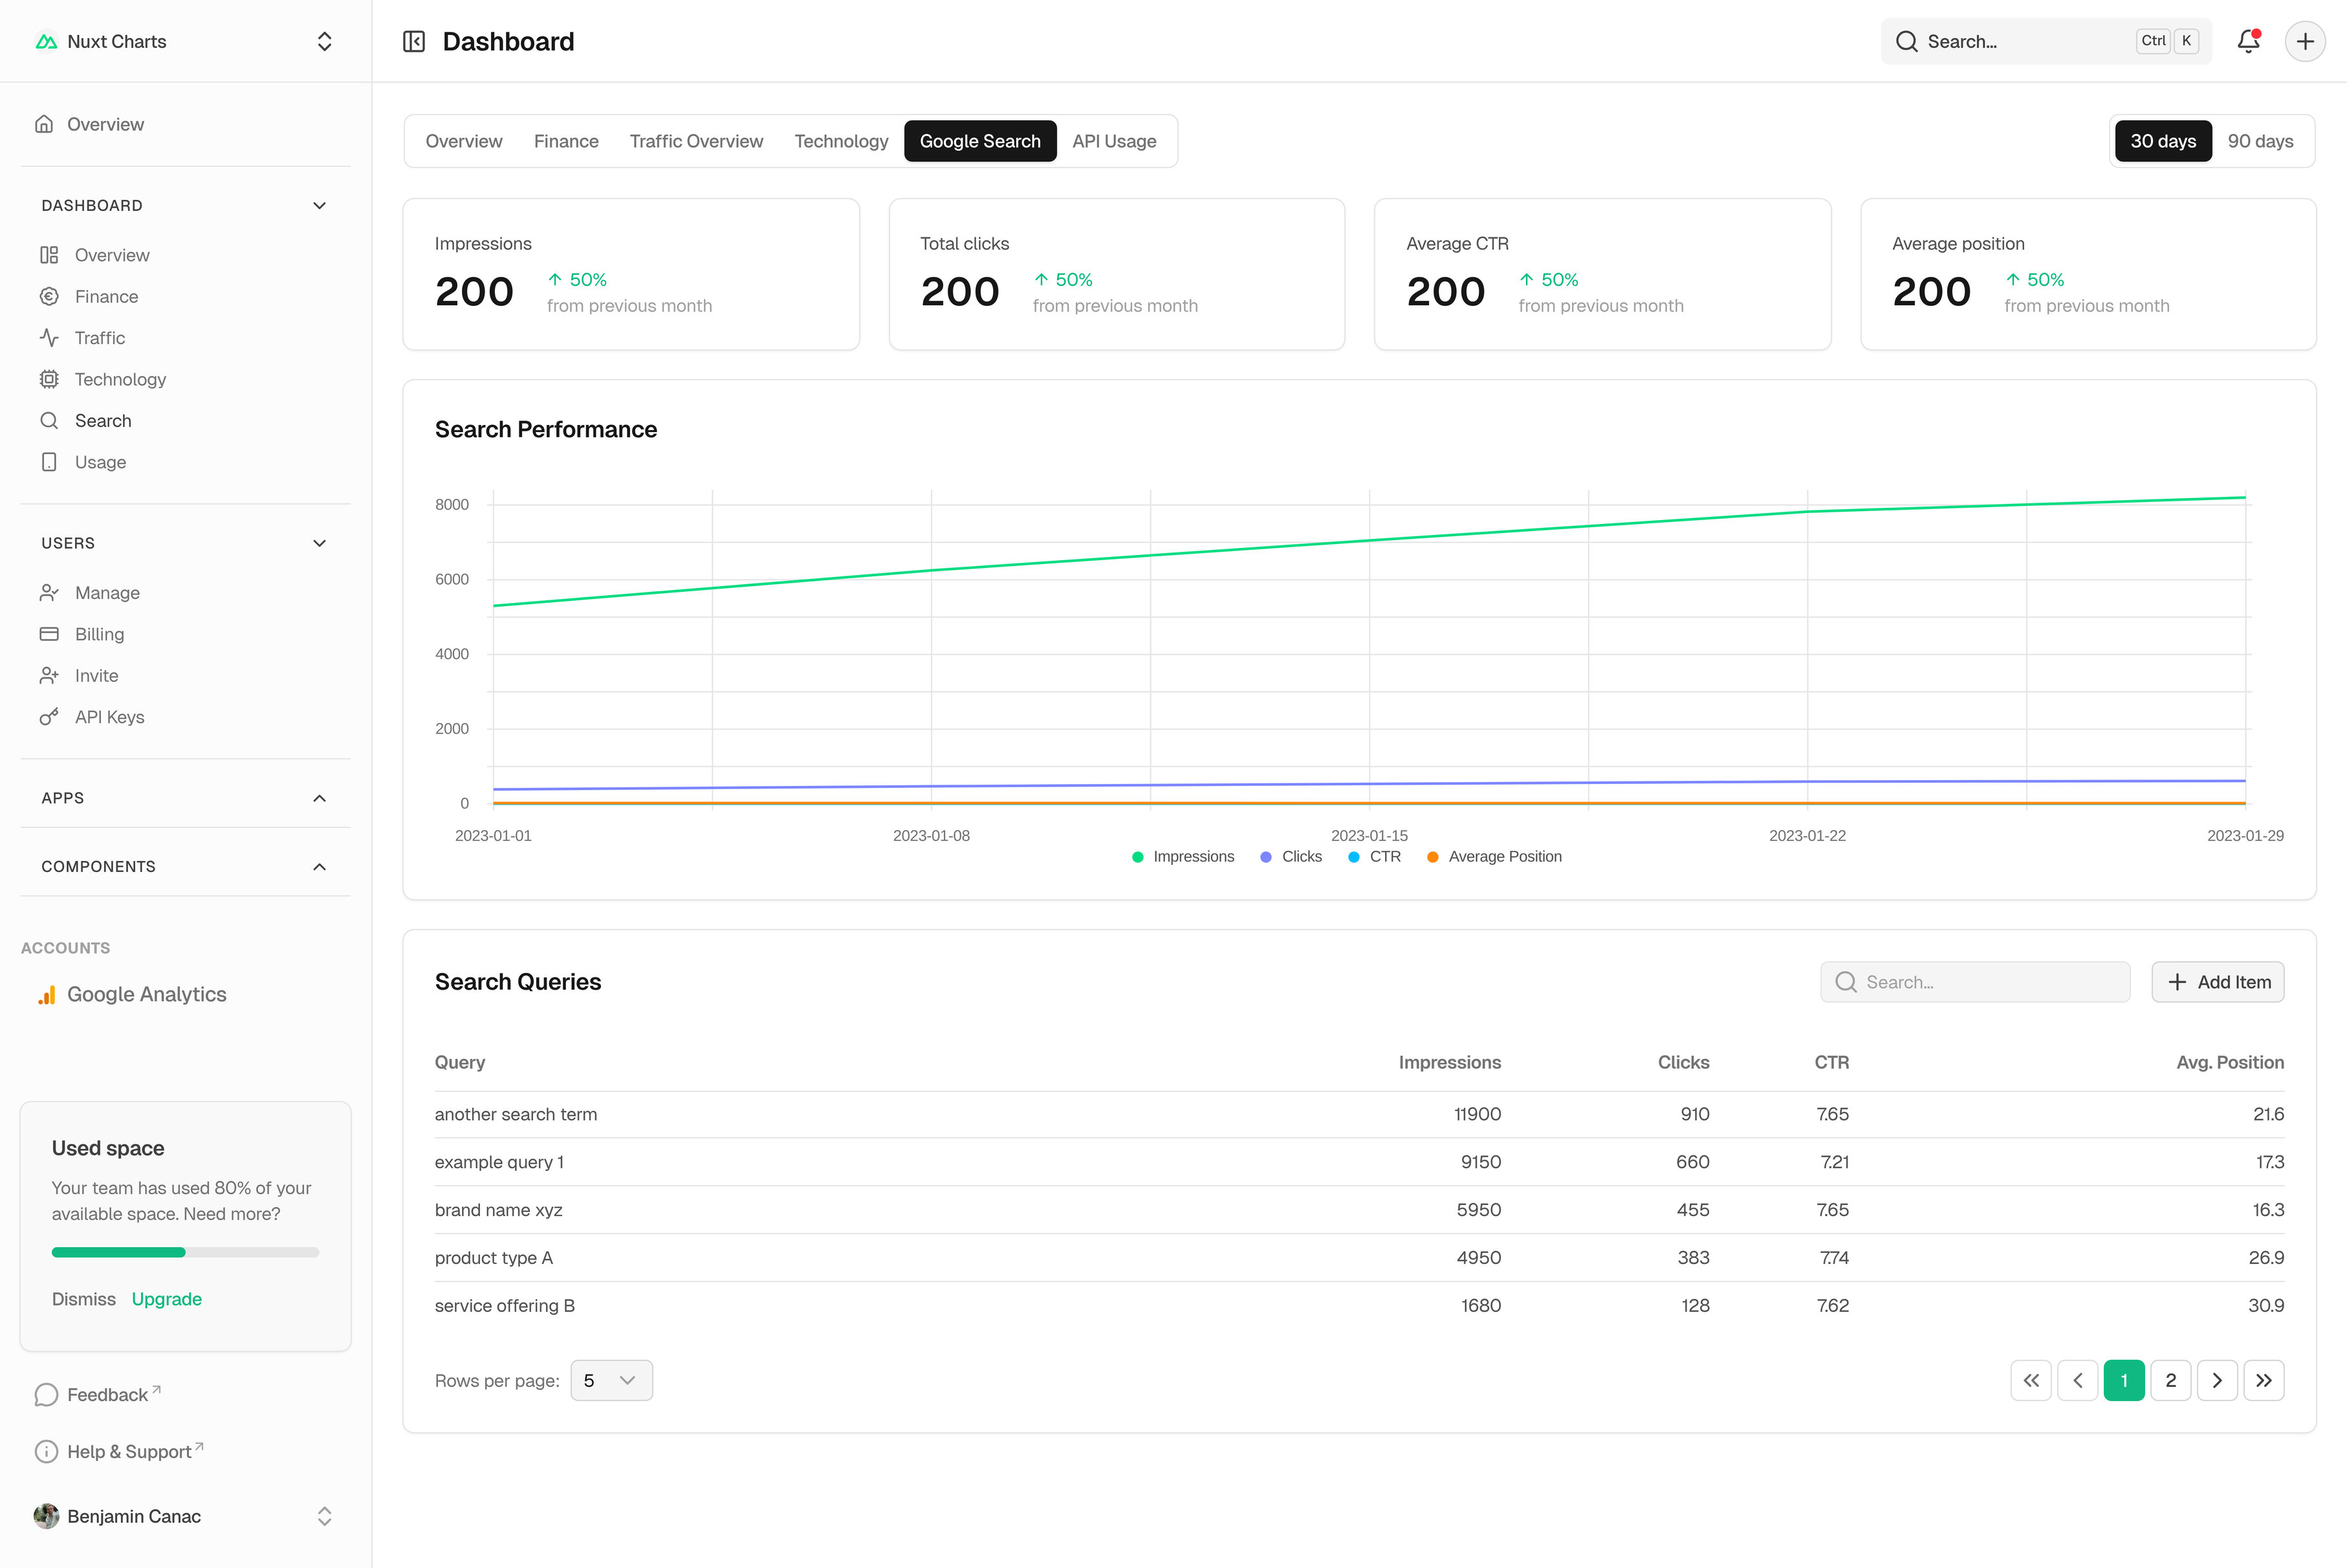Click the Upgrade link
The width and height of the screenshot is (2347, 1568).
point(166,1299)
